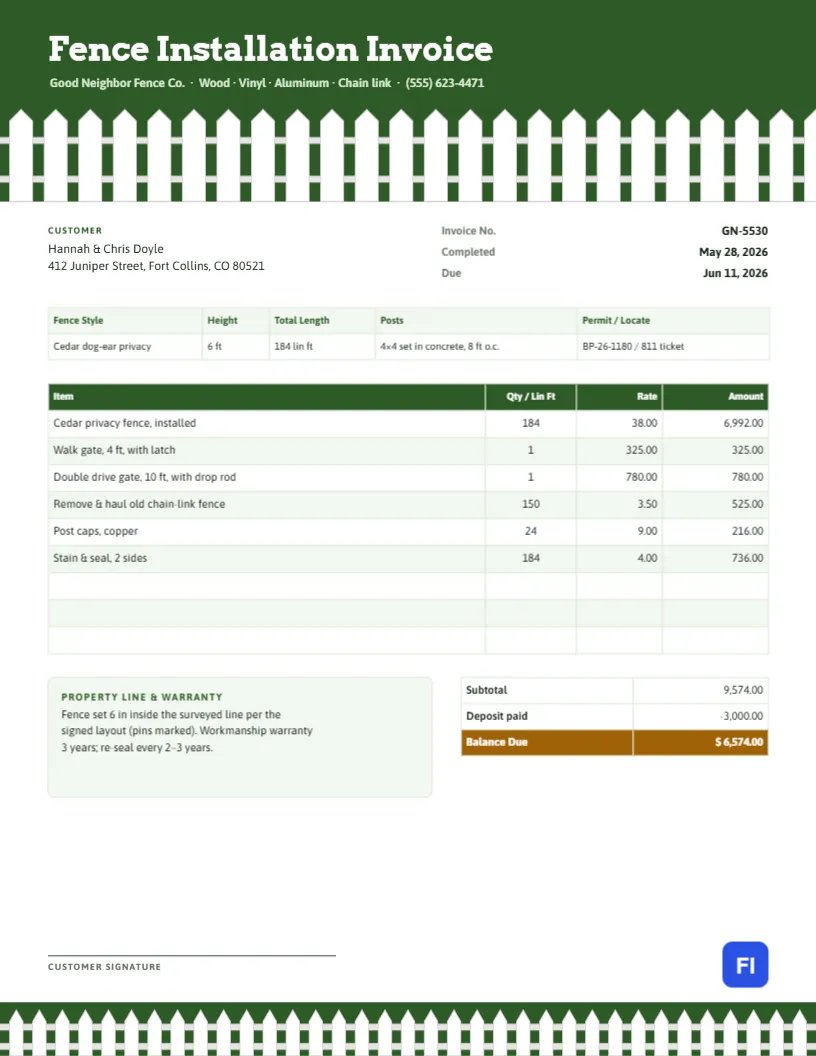
Task: Select the Stain & seal, 2 sides item
Action: 100,558
